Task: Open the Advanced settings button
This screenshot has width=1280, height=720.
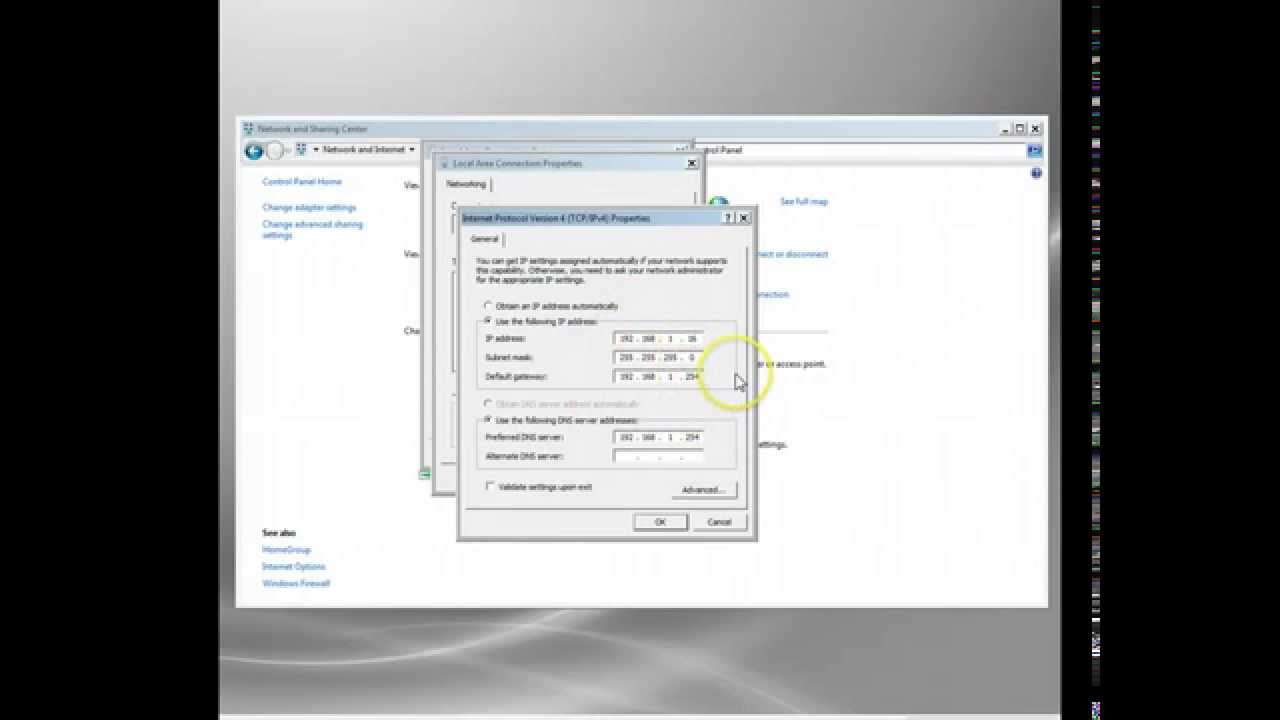Action: point(703,490)
